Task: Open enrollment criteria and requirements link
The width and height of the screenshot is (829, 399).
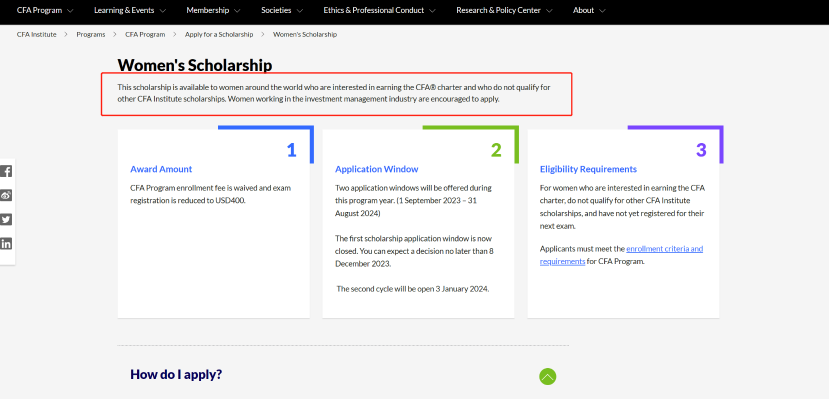Action: point(622,255)
